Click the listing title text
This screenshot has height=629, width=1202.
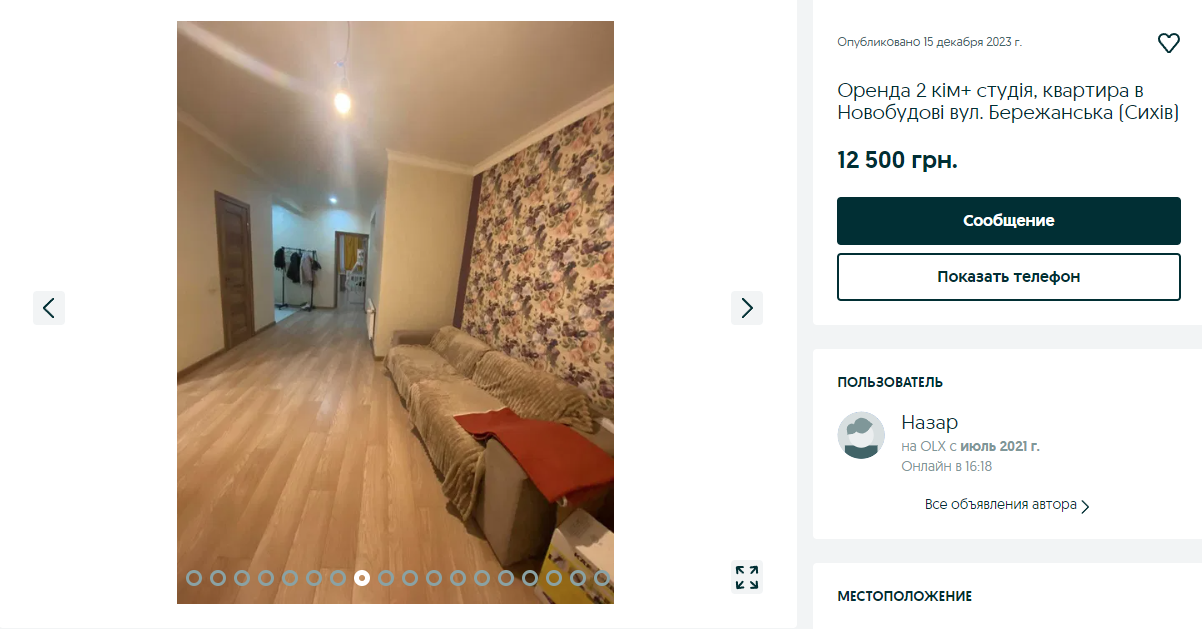pos(1009,102)
